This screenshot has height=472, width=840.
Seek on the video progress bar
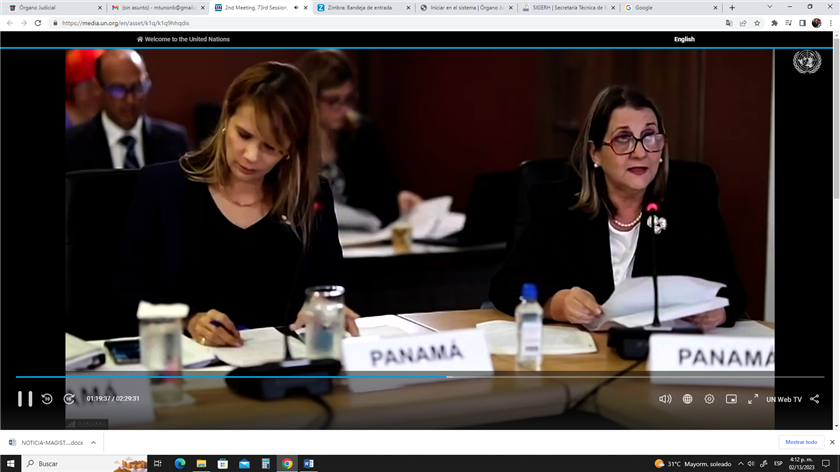420,377
